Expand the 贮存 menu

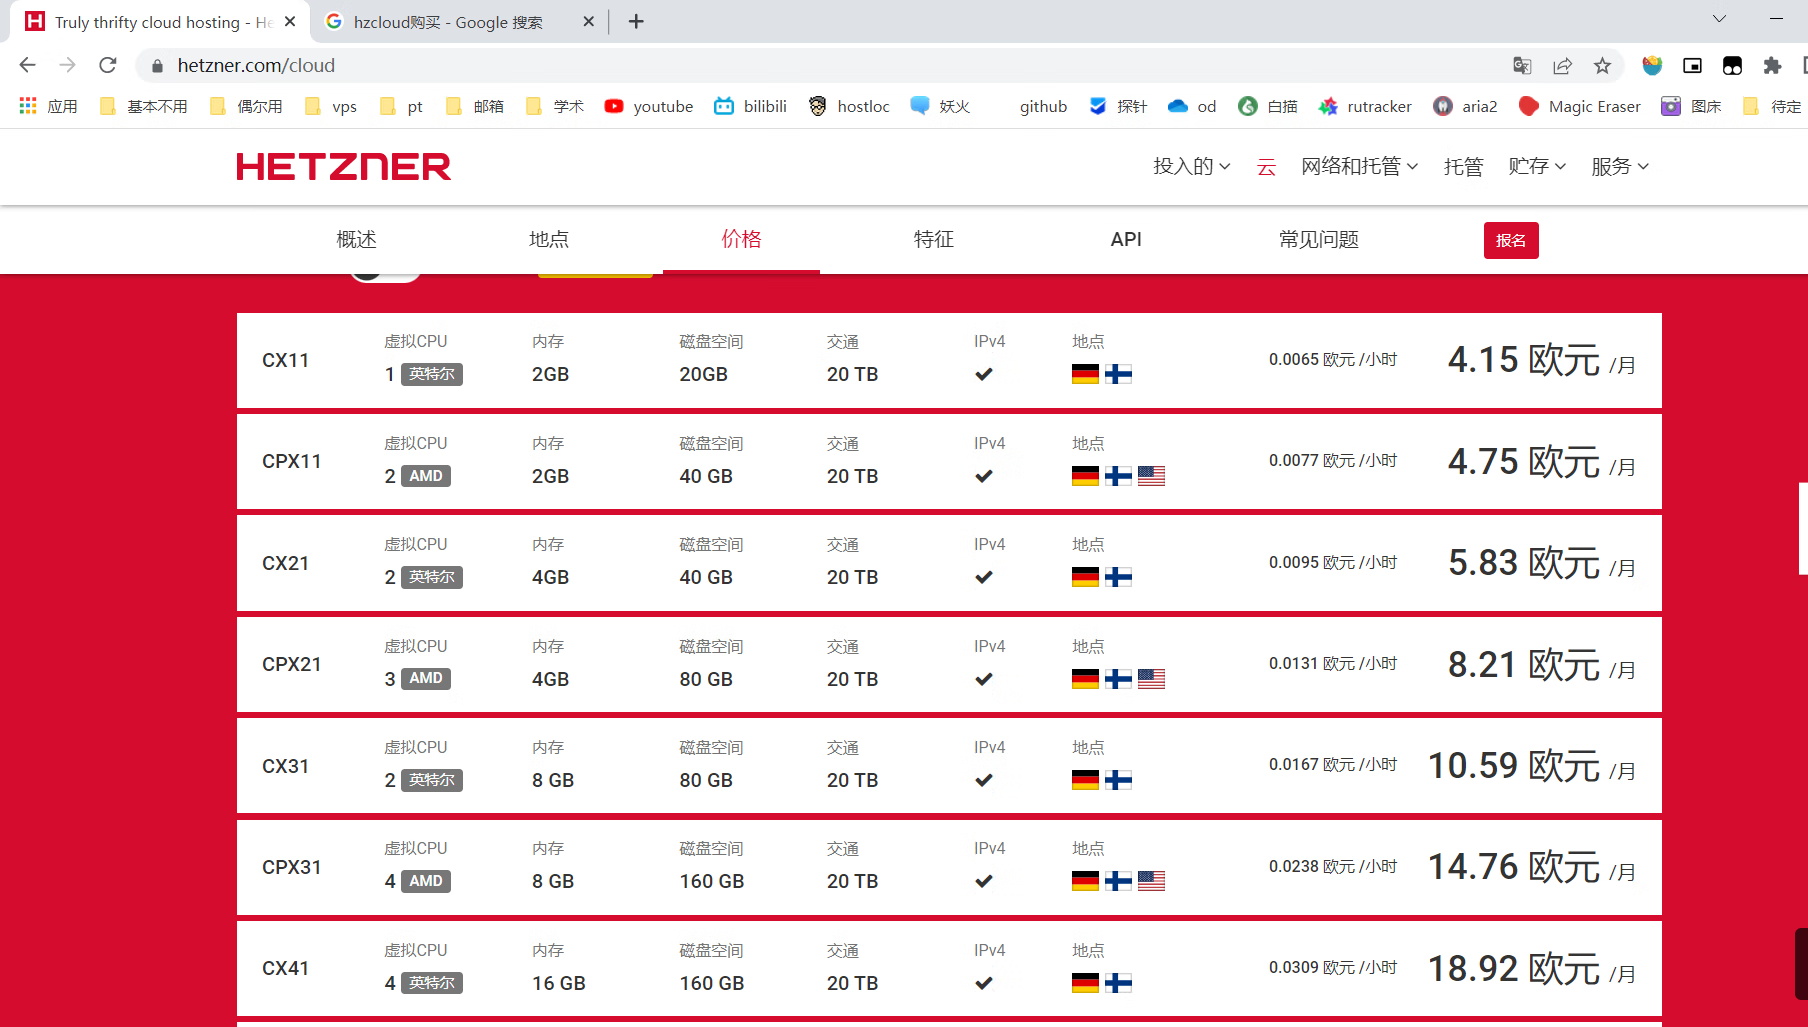coord(1537,166)
